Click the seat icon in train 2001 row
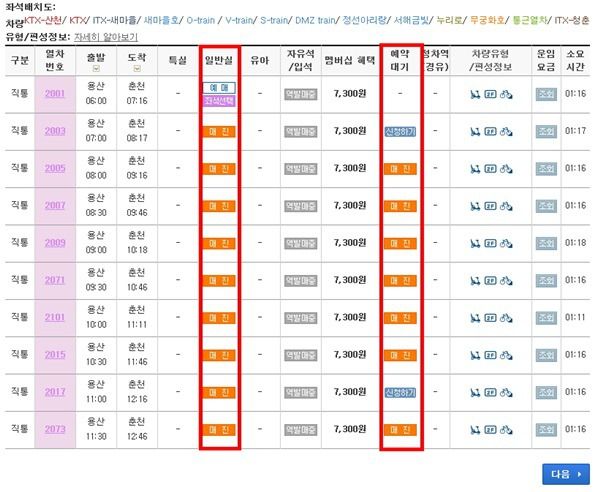The width and height of the screenshot is (600, 492). click(x=475, y=94)
